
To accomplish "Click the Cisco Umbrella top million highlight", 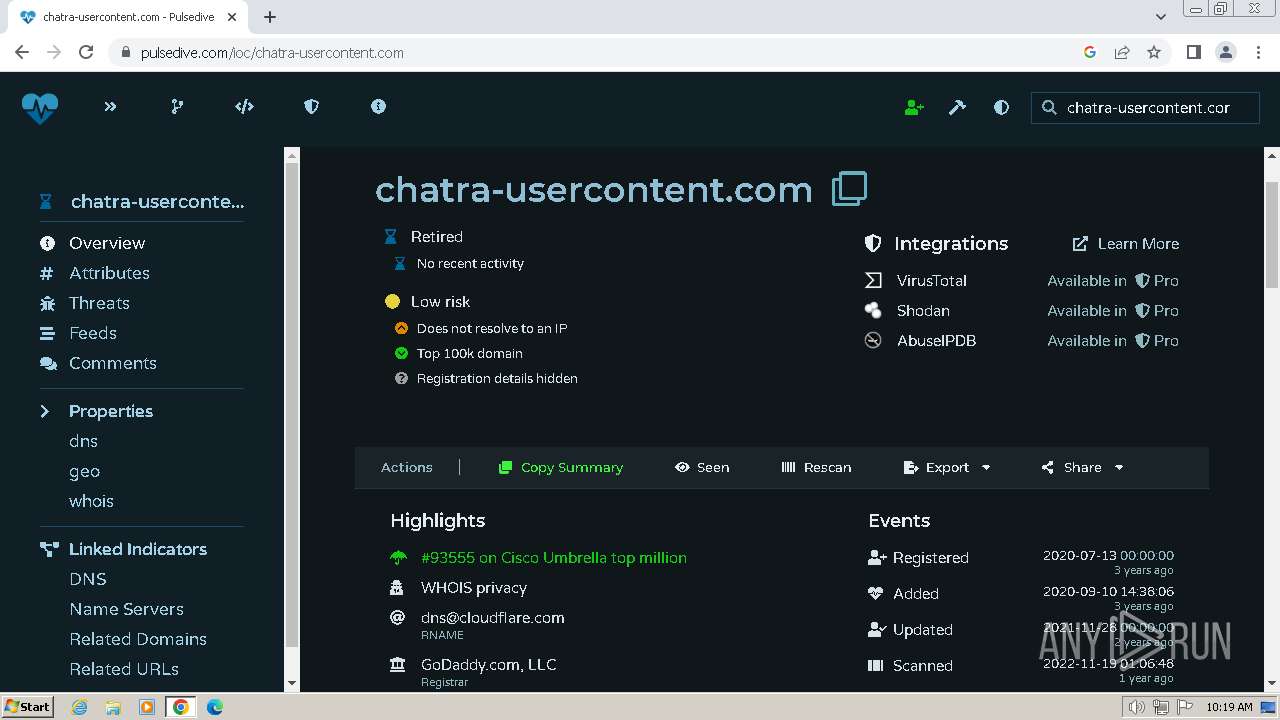I will (553, 558).
